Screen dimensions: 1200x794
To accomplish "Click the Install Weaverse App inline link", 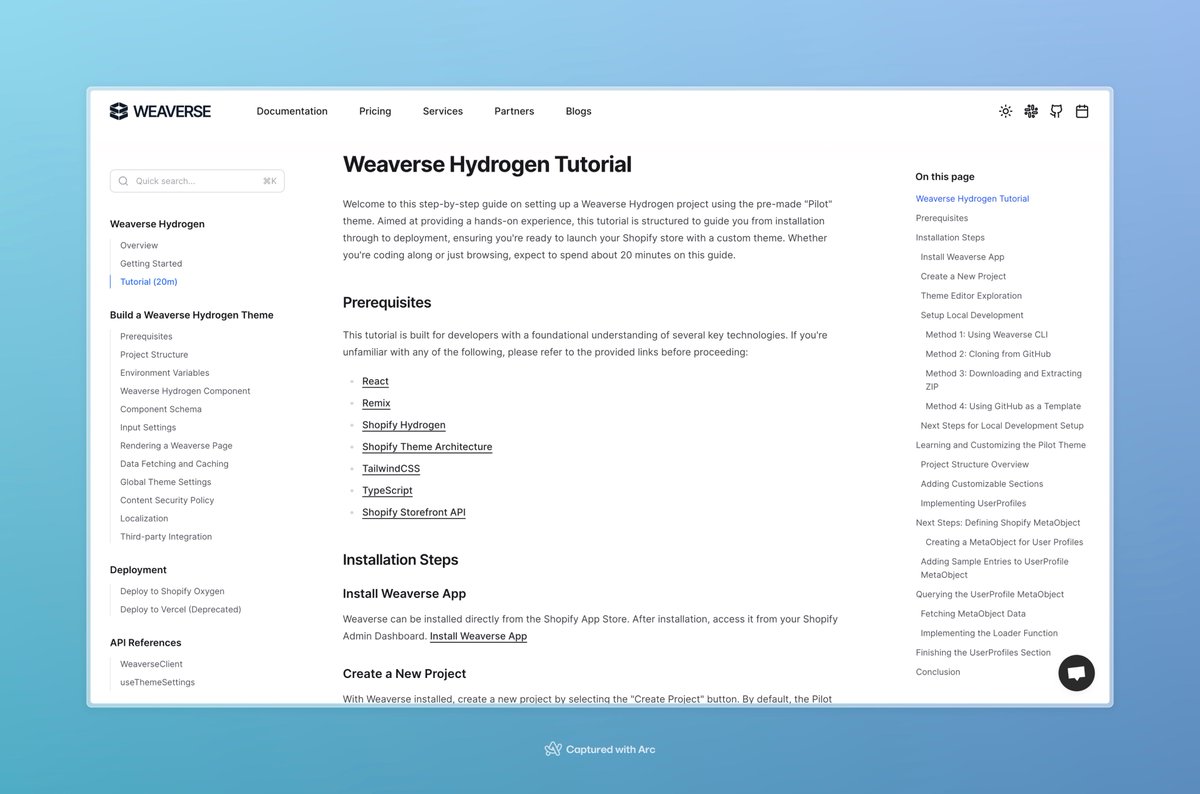I will (x=478, y=636).
